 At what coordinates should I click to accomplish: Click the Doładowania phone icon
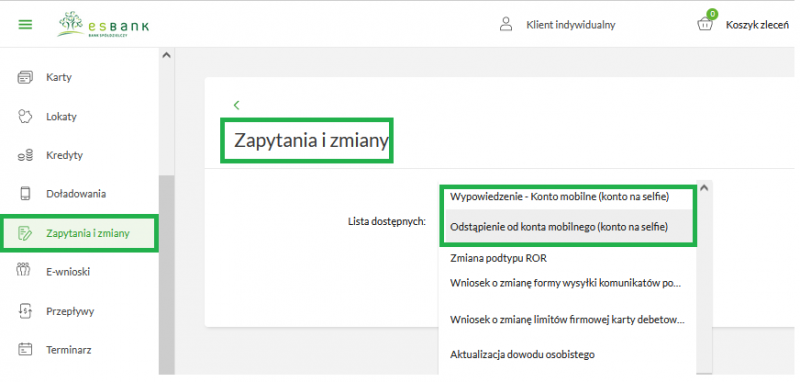click(x=25, y=194)
